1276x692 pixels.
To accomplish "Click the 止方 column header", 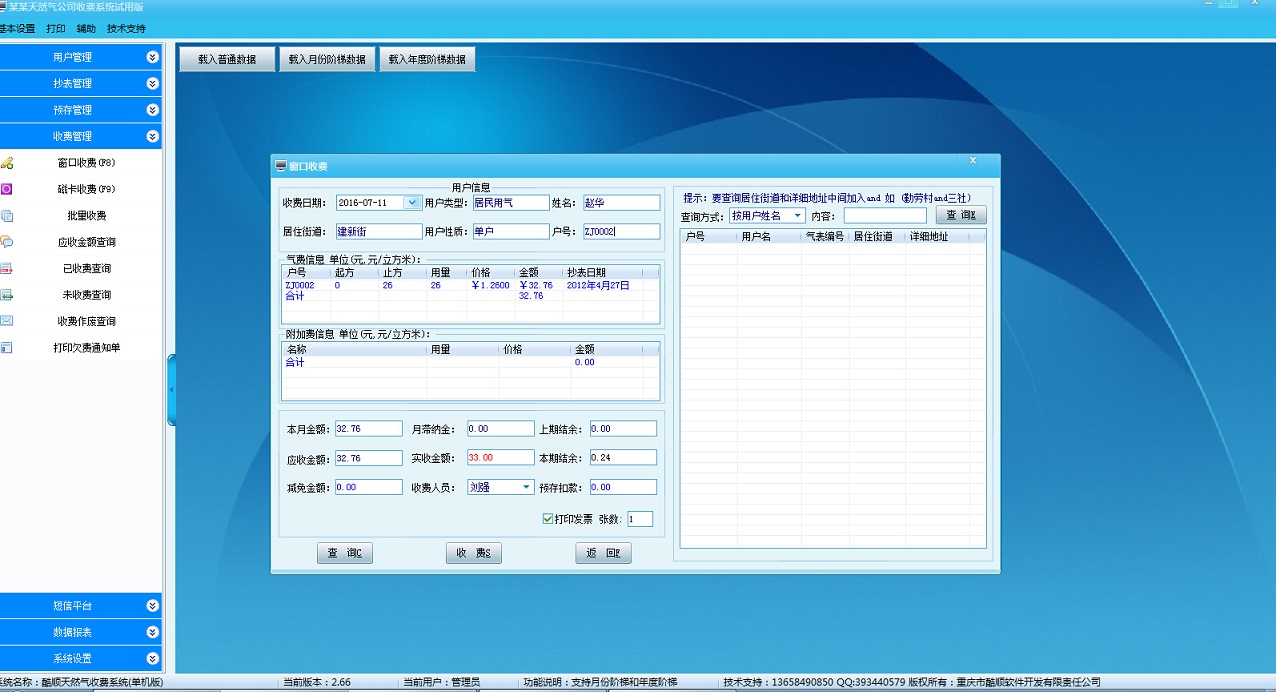I will 403,272.
